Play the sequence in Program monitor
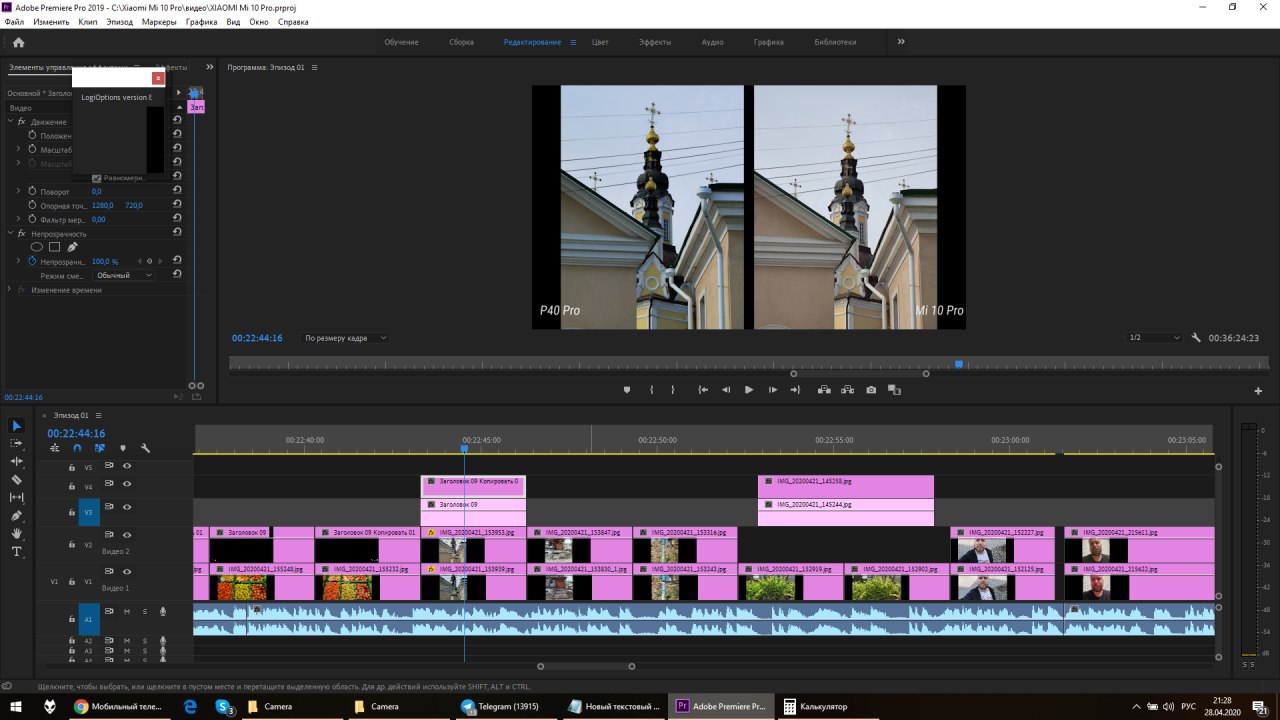 [x=749, y=390]
